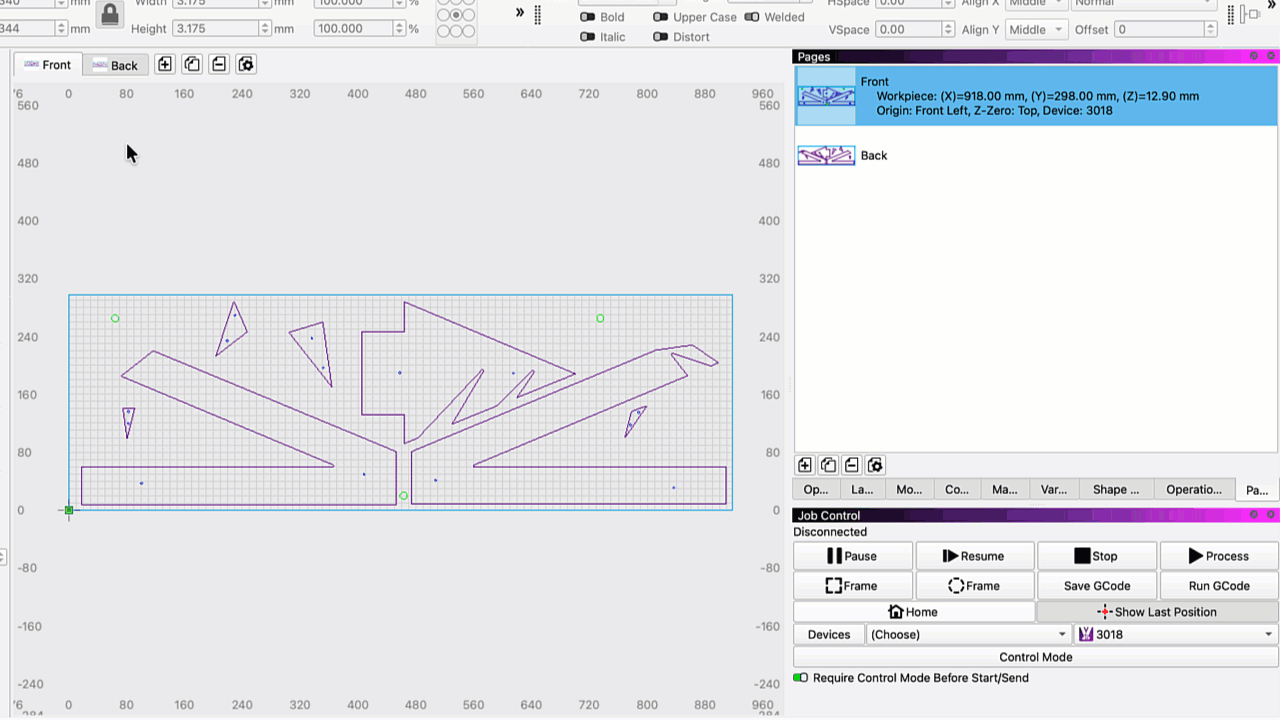
Task: Click circular dashed Frame button
Action: [x=975, y=586]
